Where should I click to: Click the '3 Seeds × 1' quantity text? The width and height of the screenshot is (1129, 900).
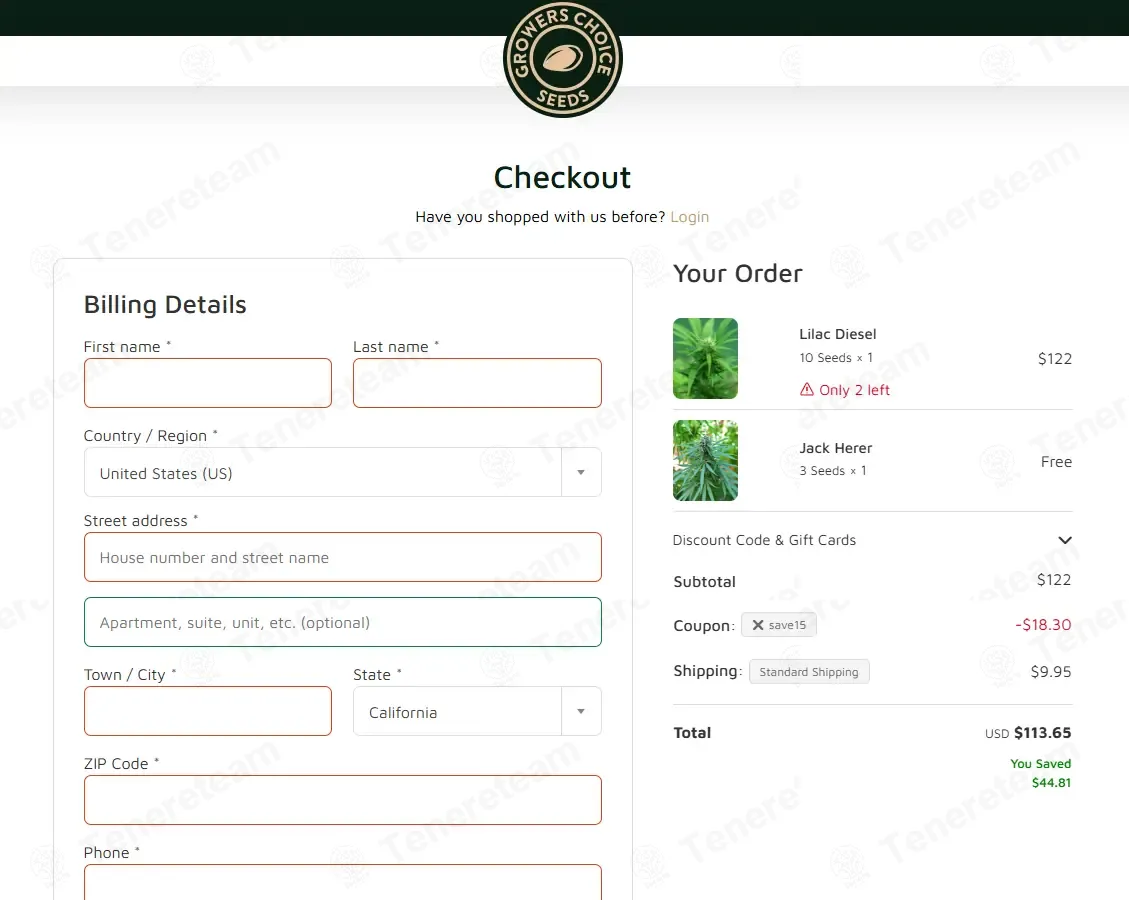tap(833, 471)
